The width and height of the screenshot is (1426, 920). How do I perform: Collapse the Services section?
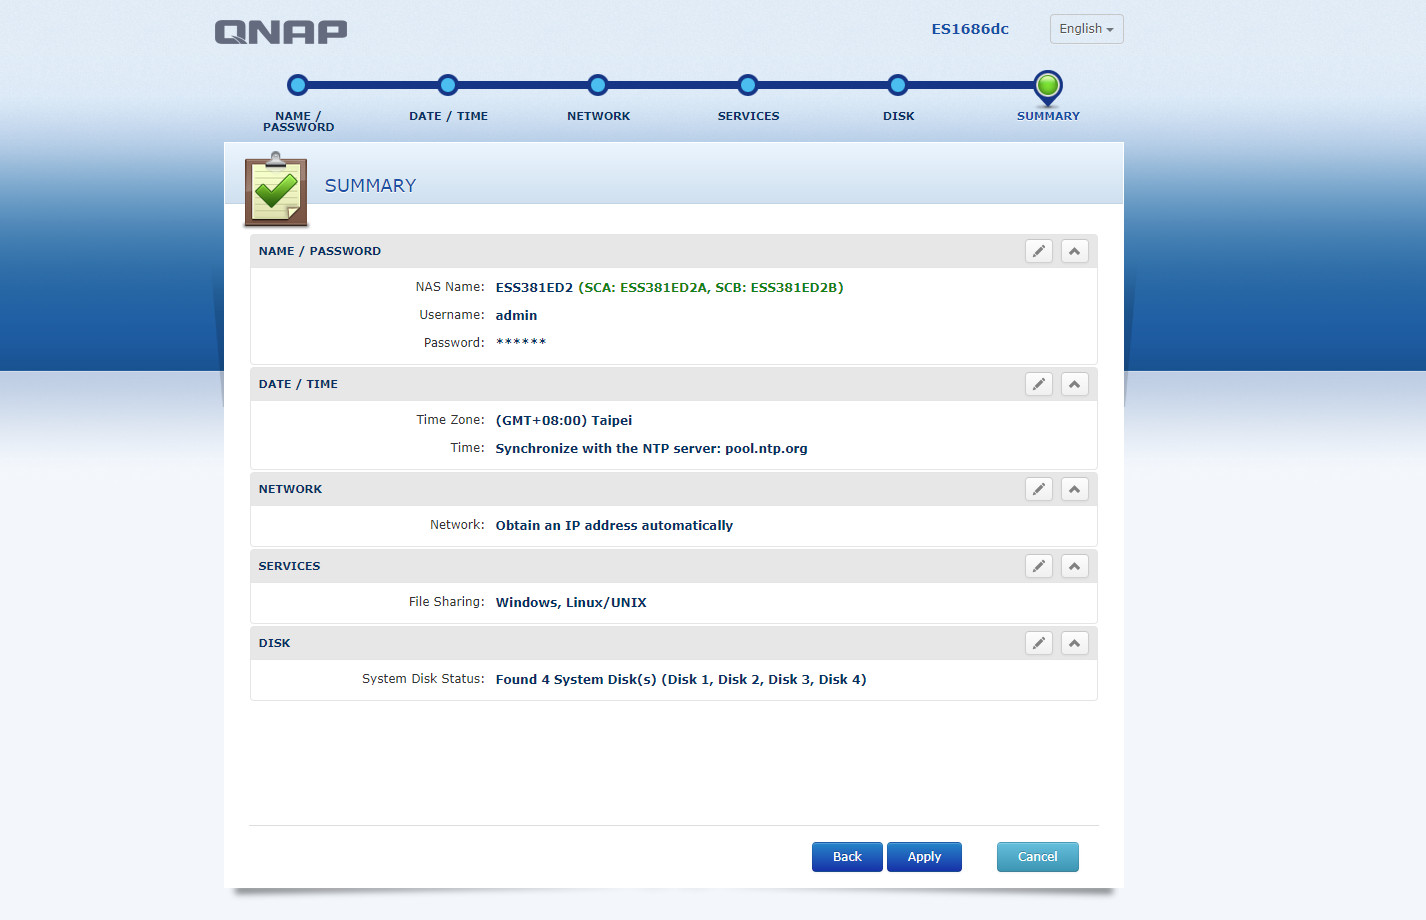[1074, 566]
